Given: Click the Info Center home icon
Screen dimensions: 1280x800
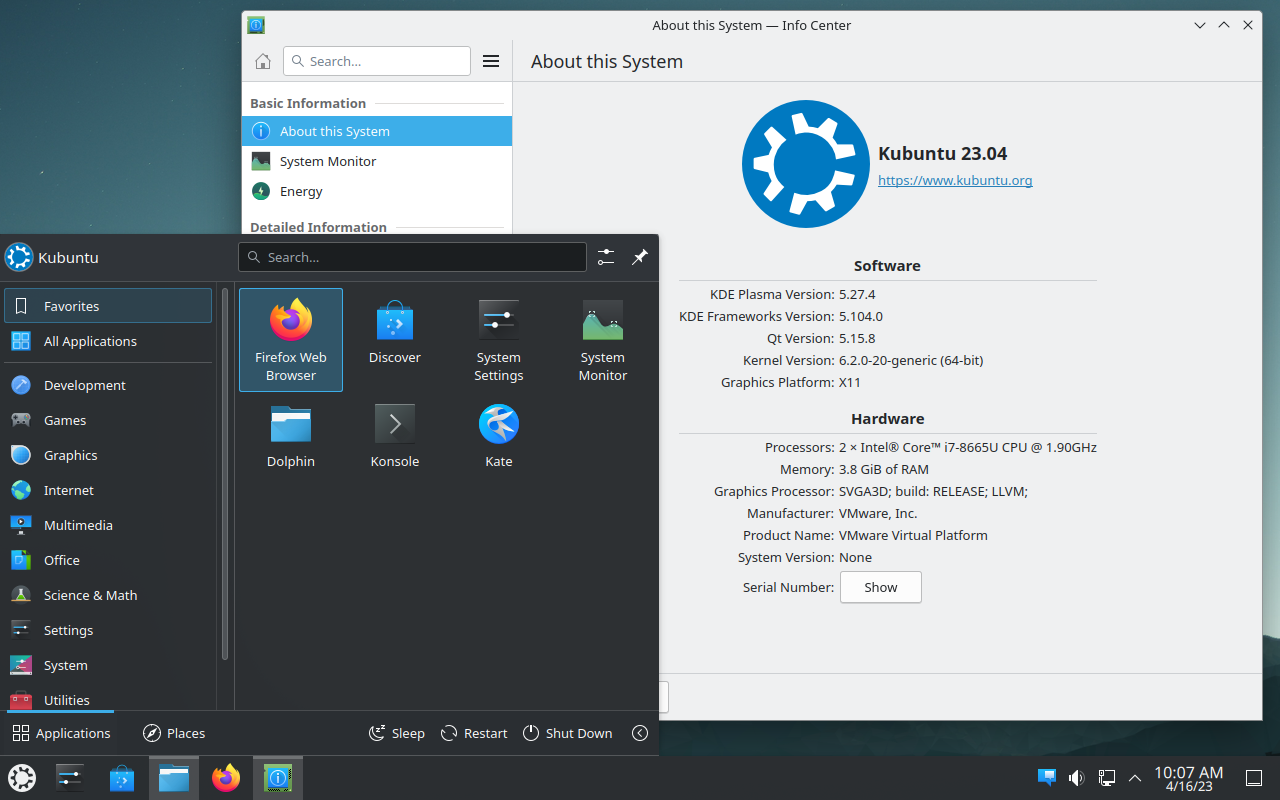Looking at the screenshot, I should [x=262, y=61].
